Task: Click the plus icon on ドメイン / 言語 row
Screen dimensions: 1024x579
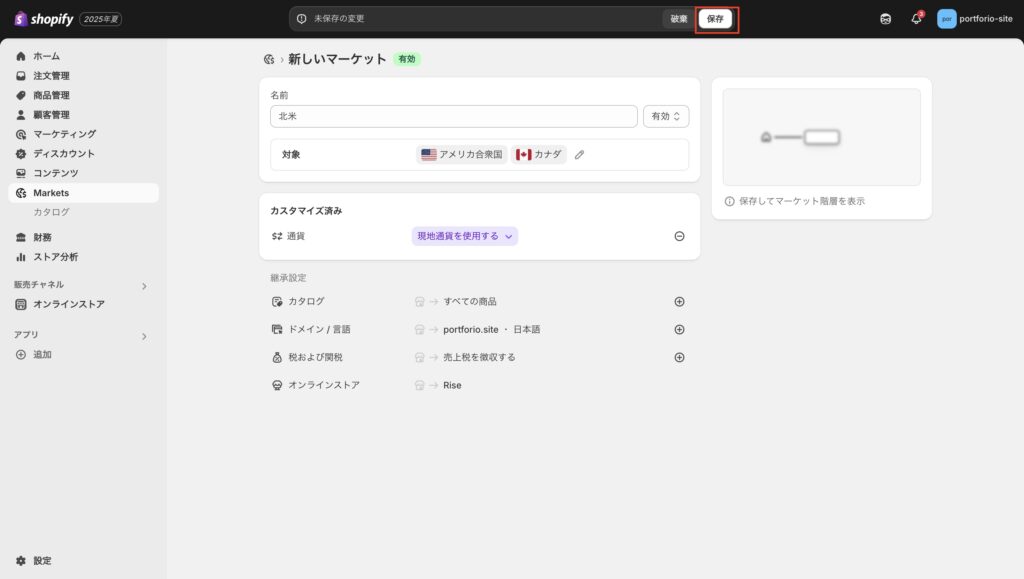Action: pos(679,329)
